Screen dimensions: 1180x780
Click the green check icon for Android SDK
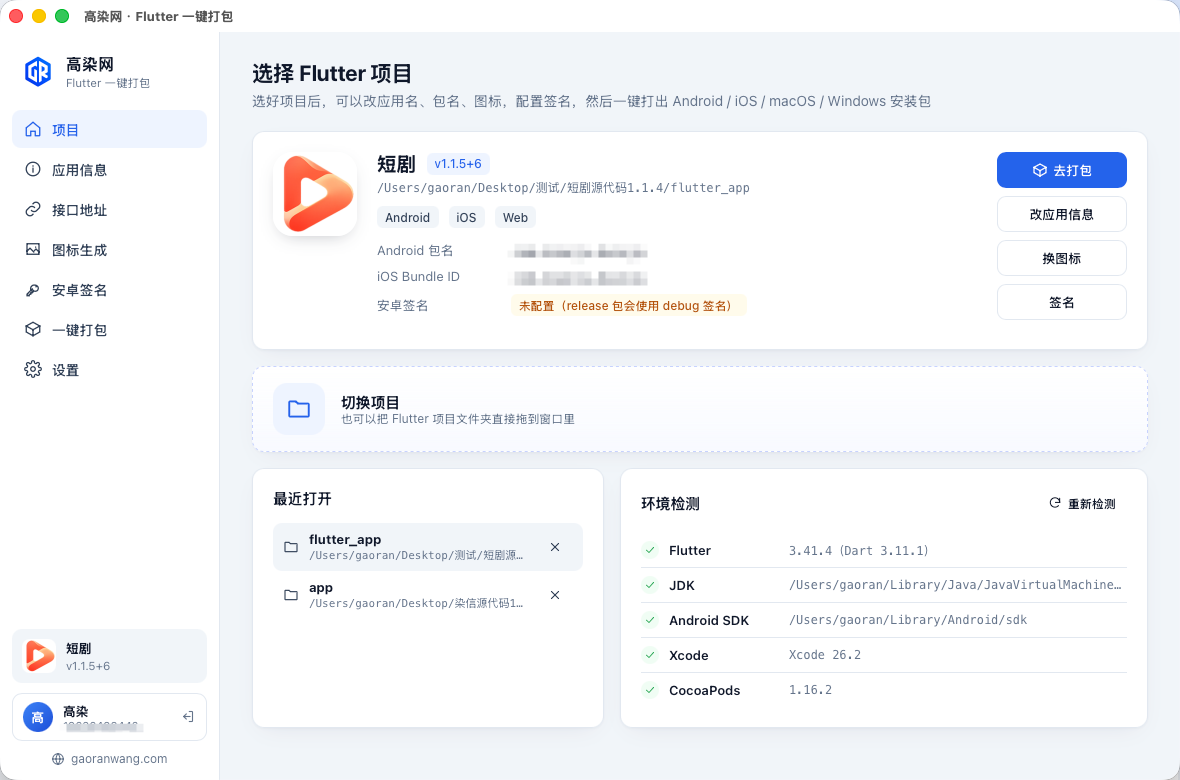(650, 620)
